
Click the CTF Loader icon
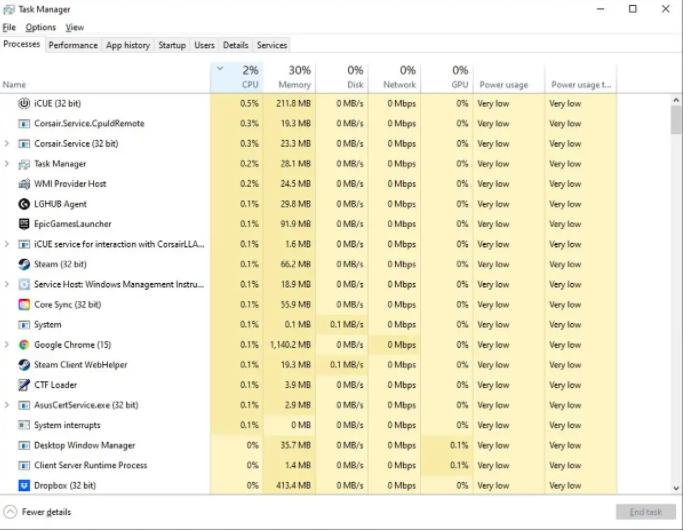pos(24,385)
